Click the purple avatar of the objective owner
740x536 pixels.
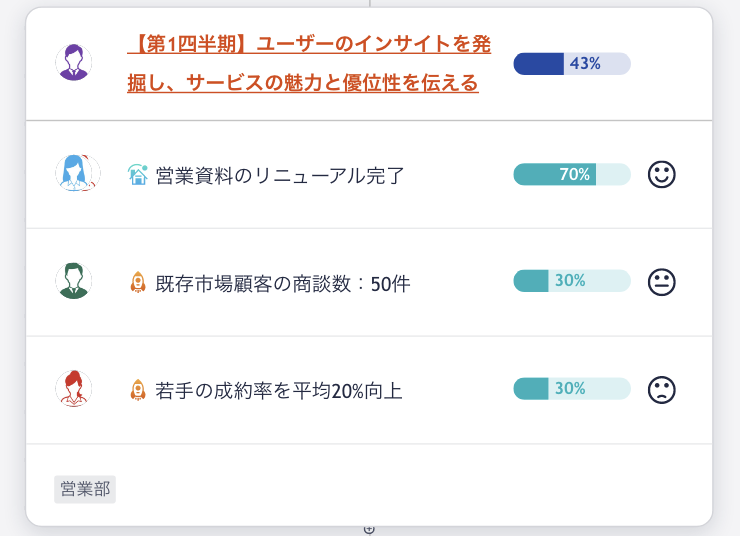pyautogui.click(x=74, y=62)
